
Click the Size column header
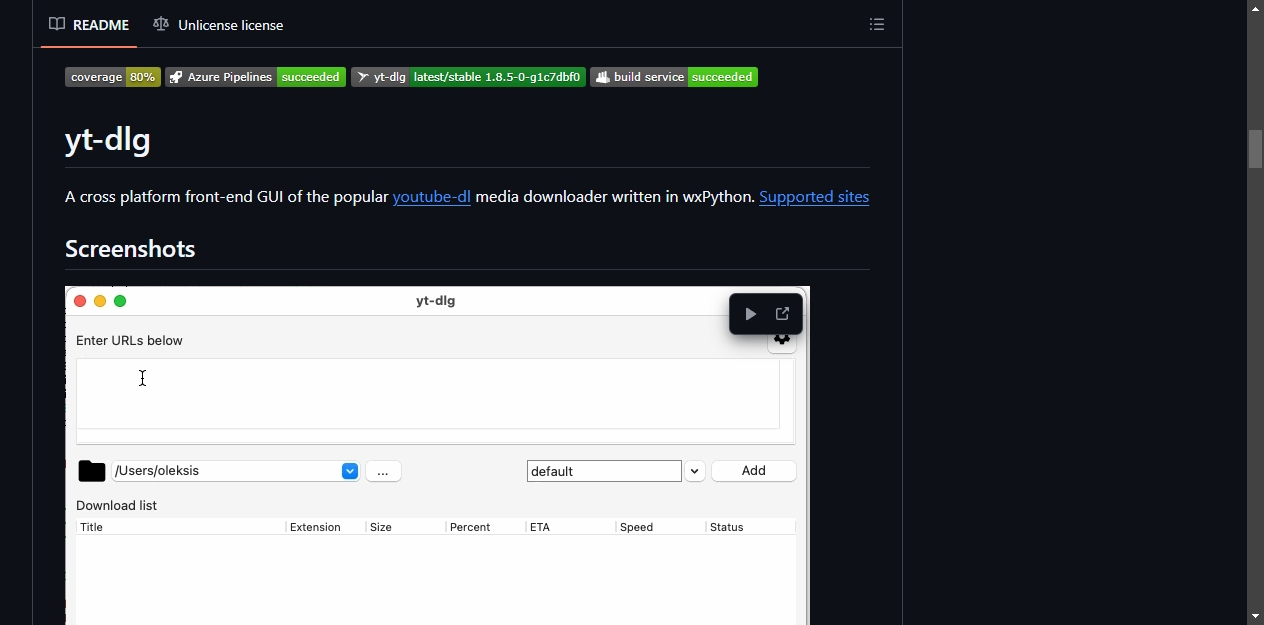(406, 527)
